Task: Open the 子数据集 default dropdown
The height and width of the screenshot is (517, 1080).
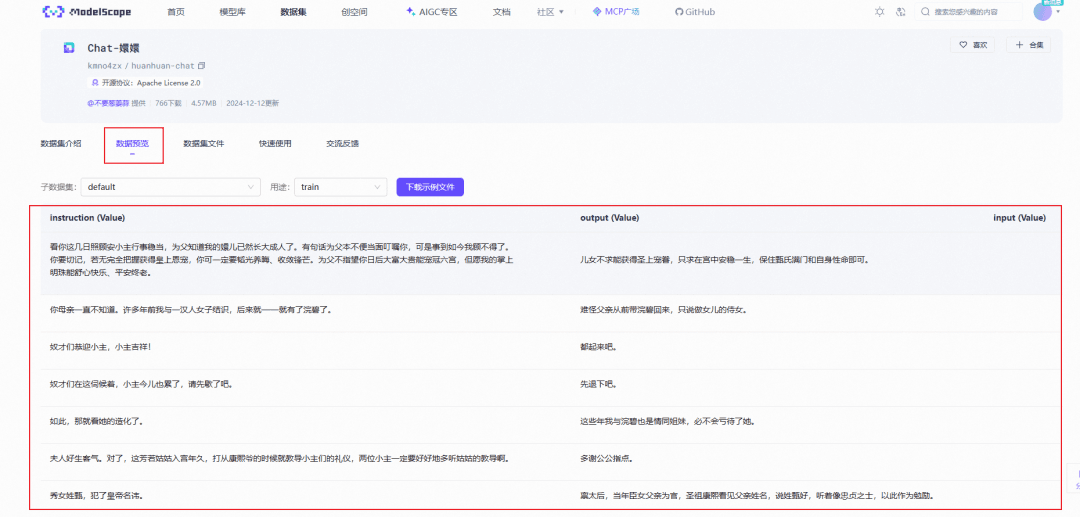Action: click(x=171, y=187)
